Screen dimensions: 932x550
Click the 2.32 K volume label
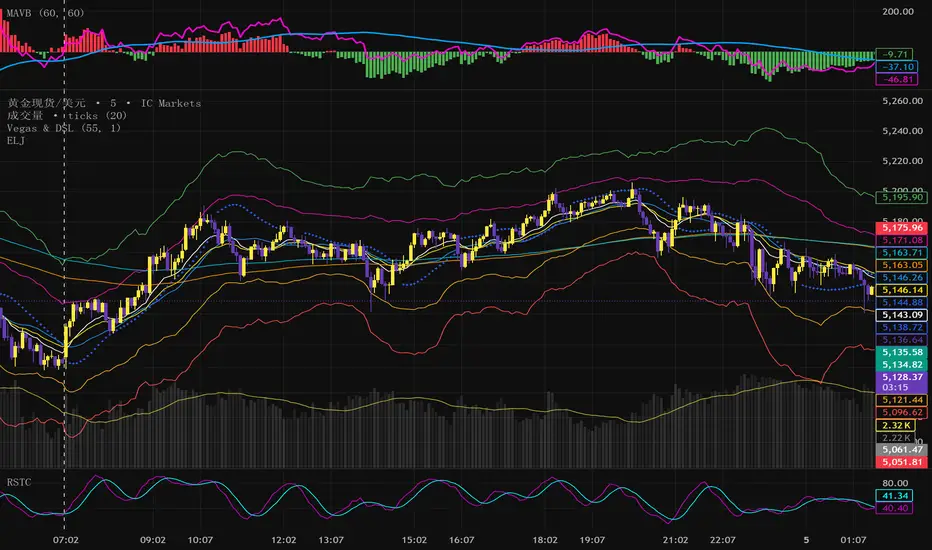coord(896,425)
